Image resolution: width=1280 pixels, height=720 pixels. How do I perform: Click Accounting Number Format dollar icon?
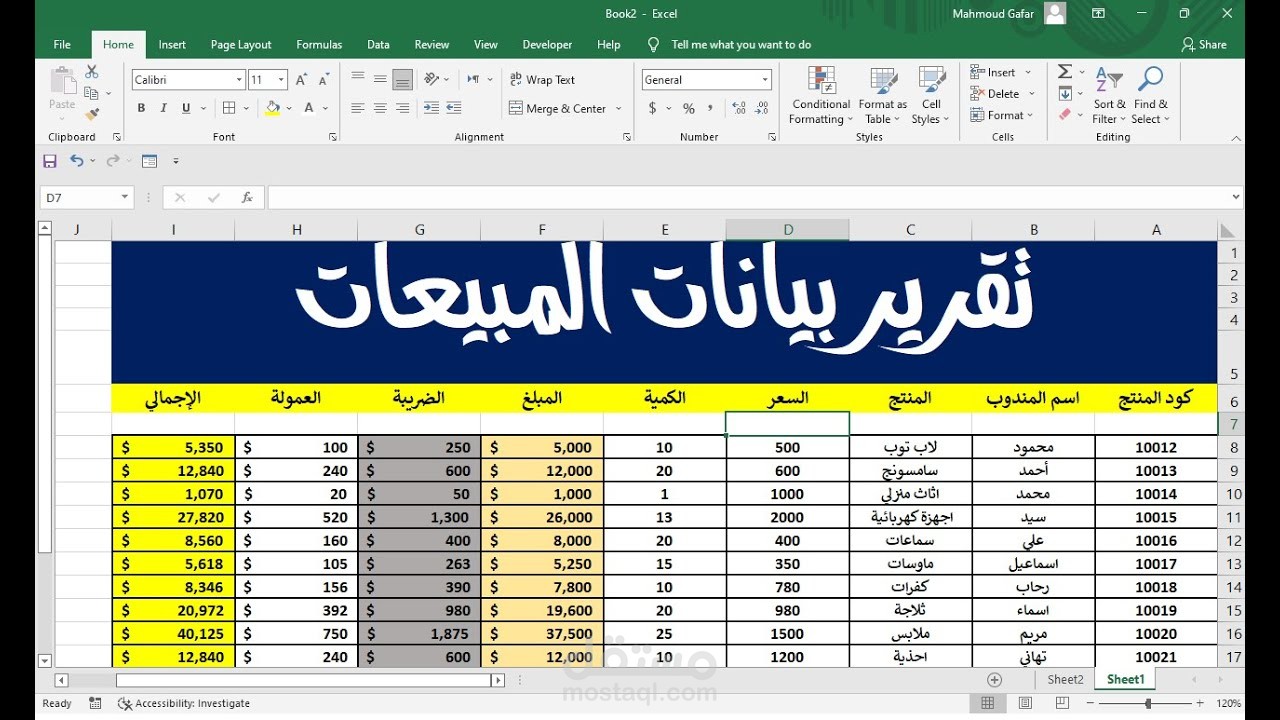coord(653,108)
